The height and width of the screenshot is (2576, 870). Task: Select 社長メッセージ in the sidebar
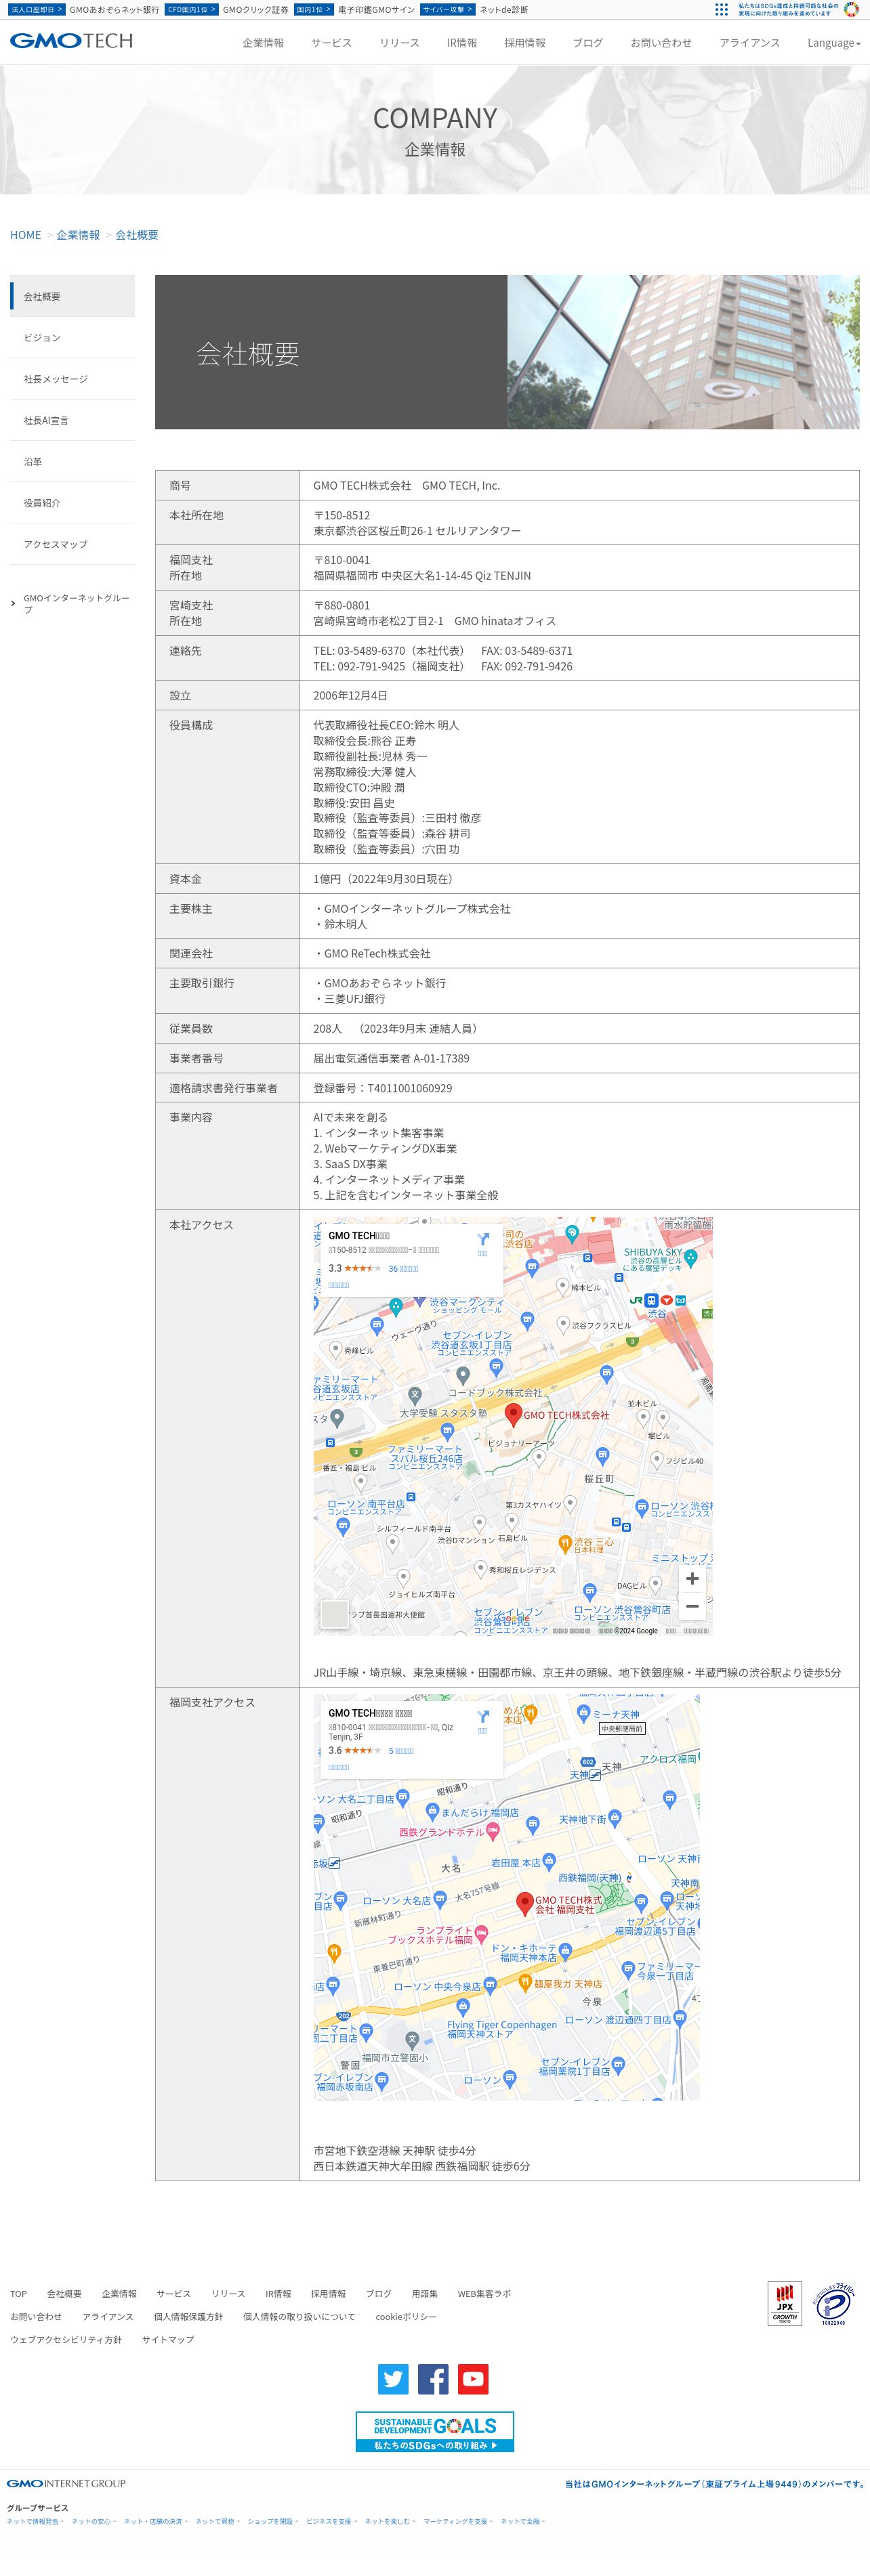(x=72, y=379)
